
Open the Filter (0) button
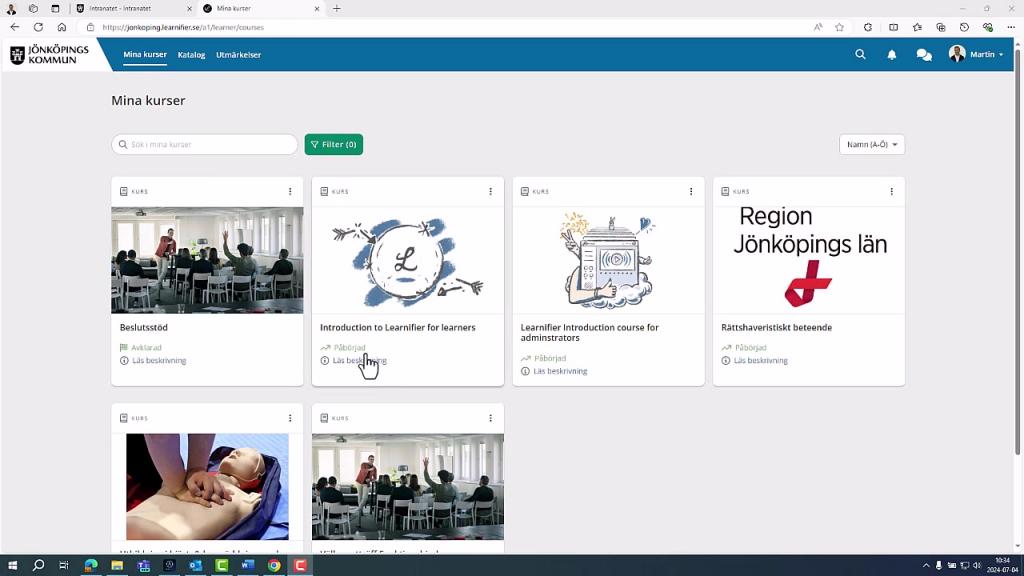click(334, 144)
